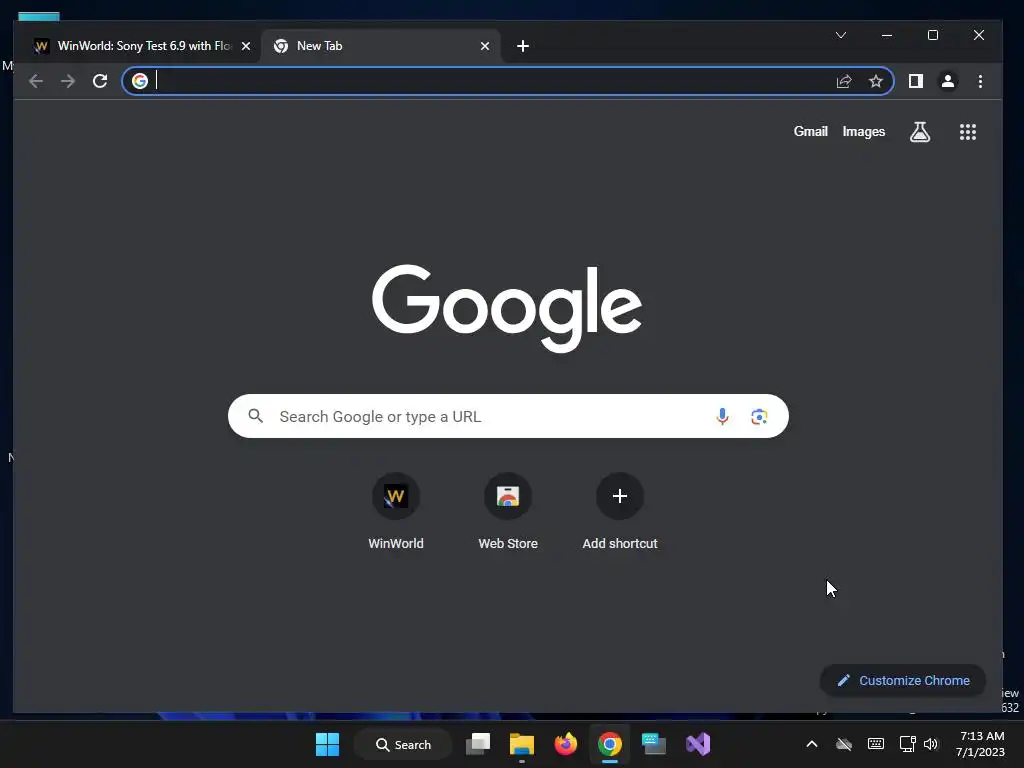Bookmark this tab with the star icon
1024x768 pixels.
[876, 81]
